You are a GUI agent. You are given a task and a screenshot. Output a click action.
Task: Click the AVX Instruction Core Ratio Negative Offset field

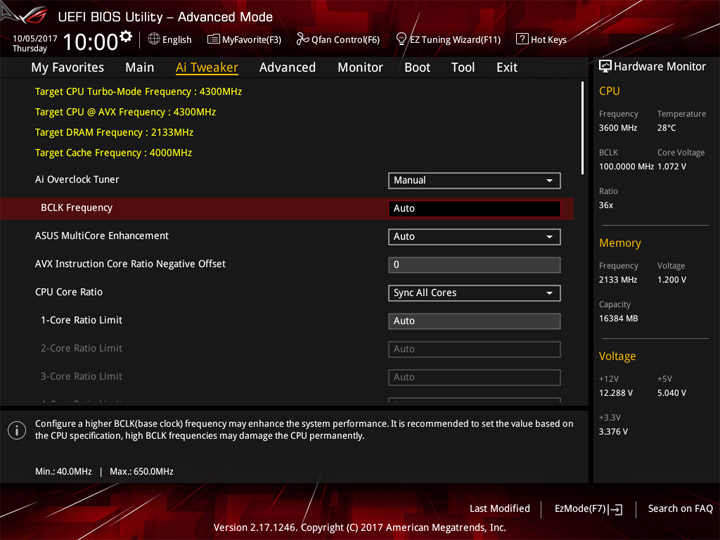(x=474, y=265)
